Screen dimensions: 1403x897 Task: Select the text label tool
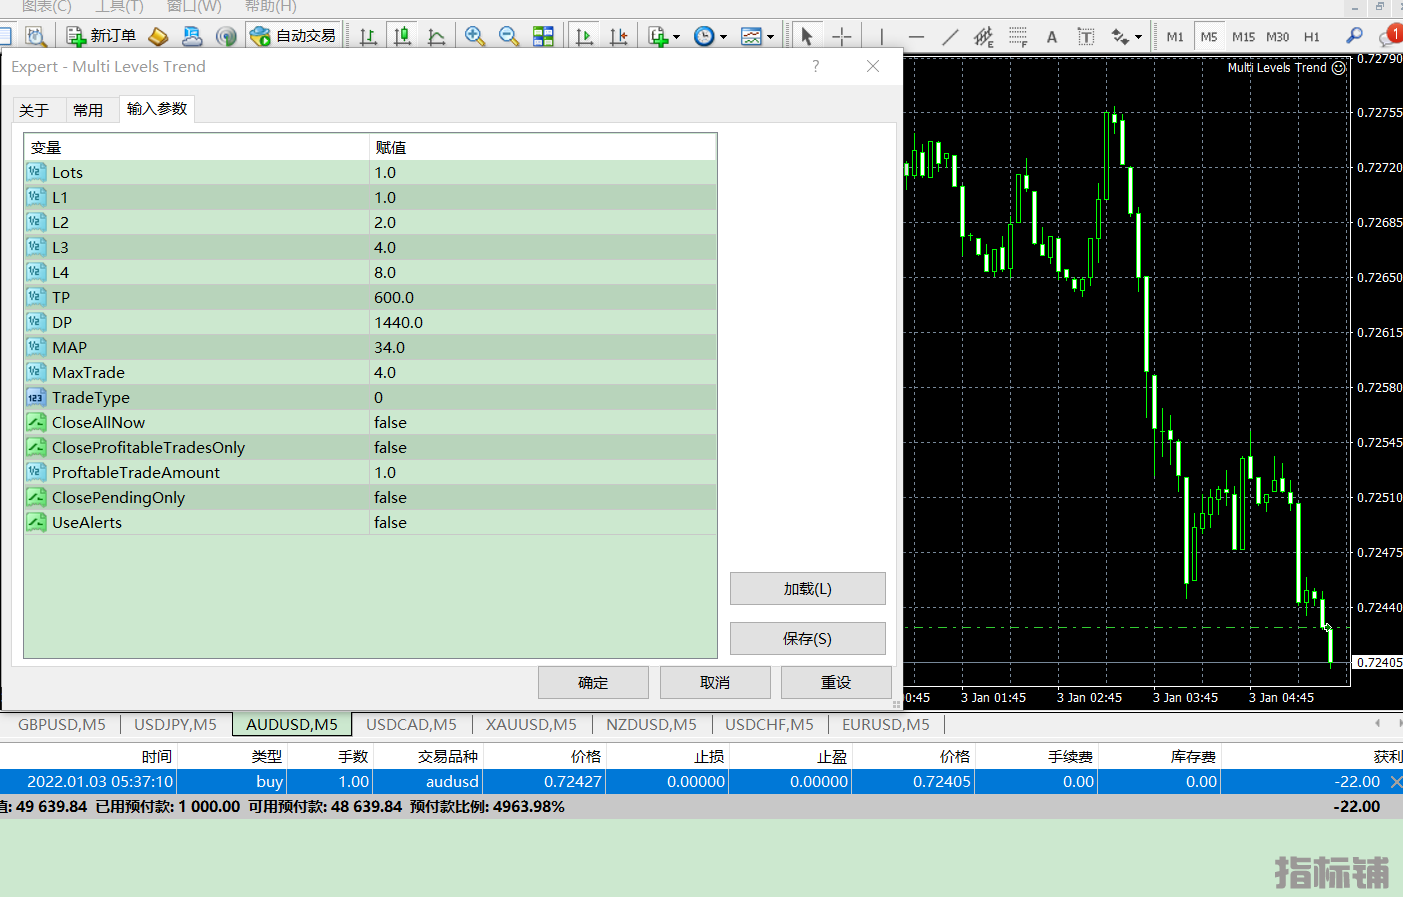tap(1086, 36)
